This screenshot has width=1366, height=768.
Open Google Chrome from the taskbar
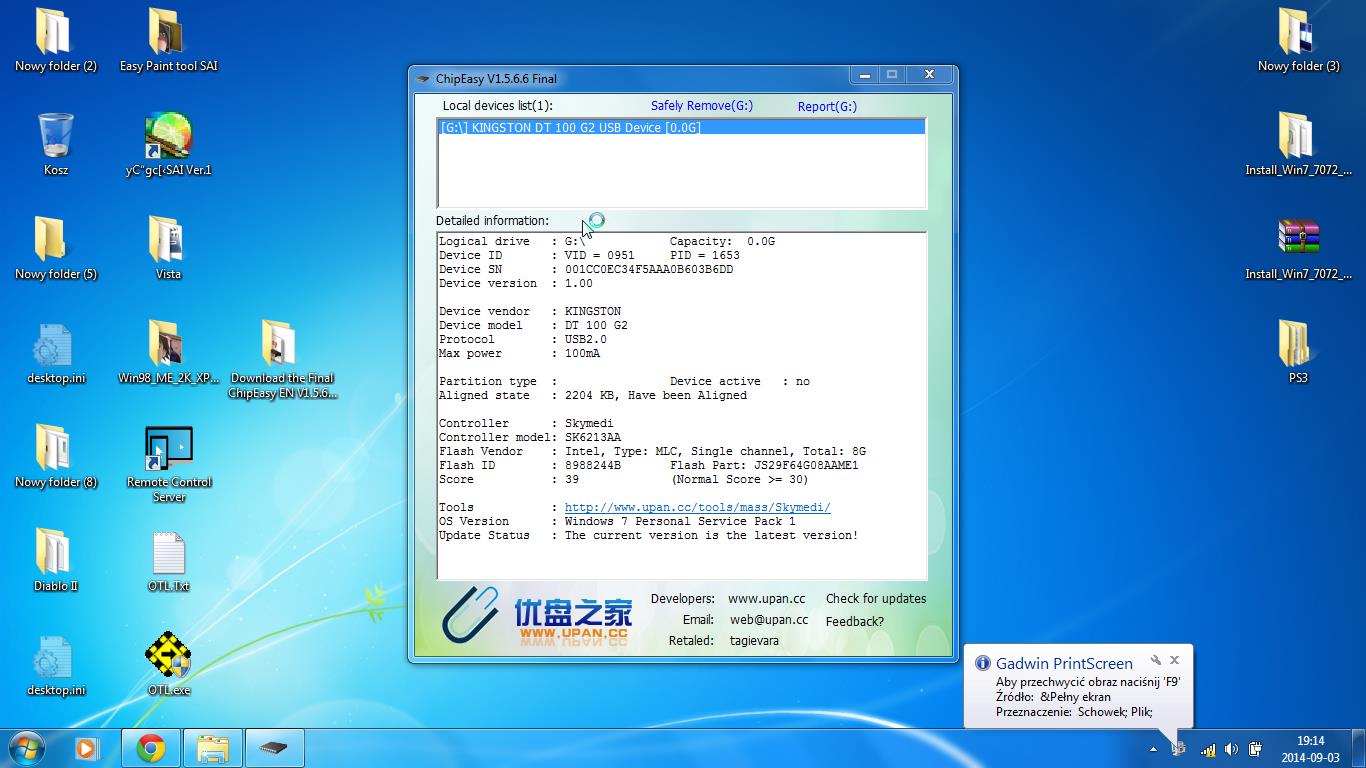151,748
